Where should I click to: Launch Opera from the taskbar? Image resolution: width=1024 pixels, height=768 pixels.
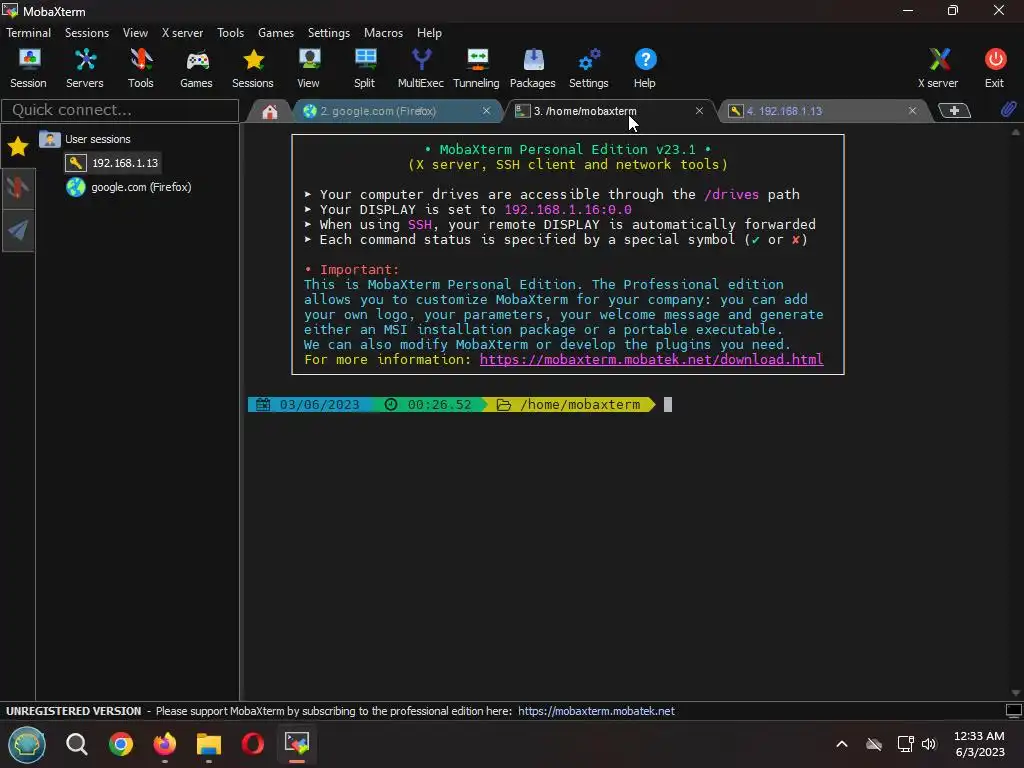click(x=253, y=744)
